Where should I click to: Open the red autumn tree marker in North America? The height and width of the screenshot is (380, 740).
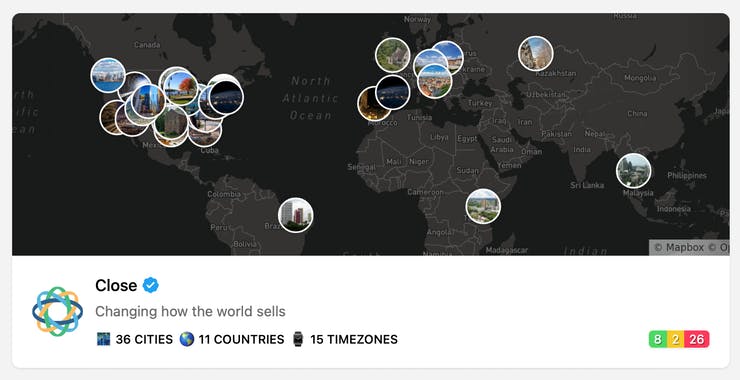click(x=181, y=88)
